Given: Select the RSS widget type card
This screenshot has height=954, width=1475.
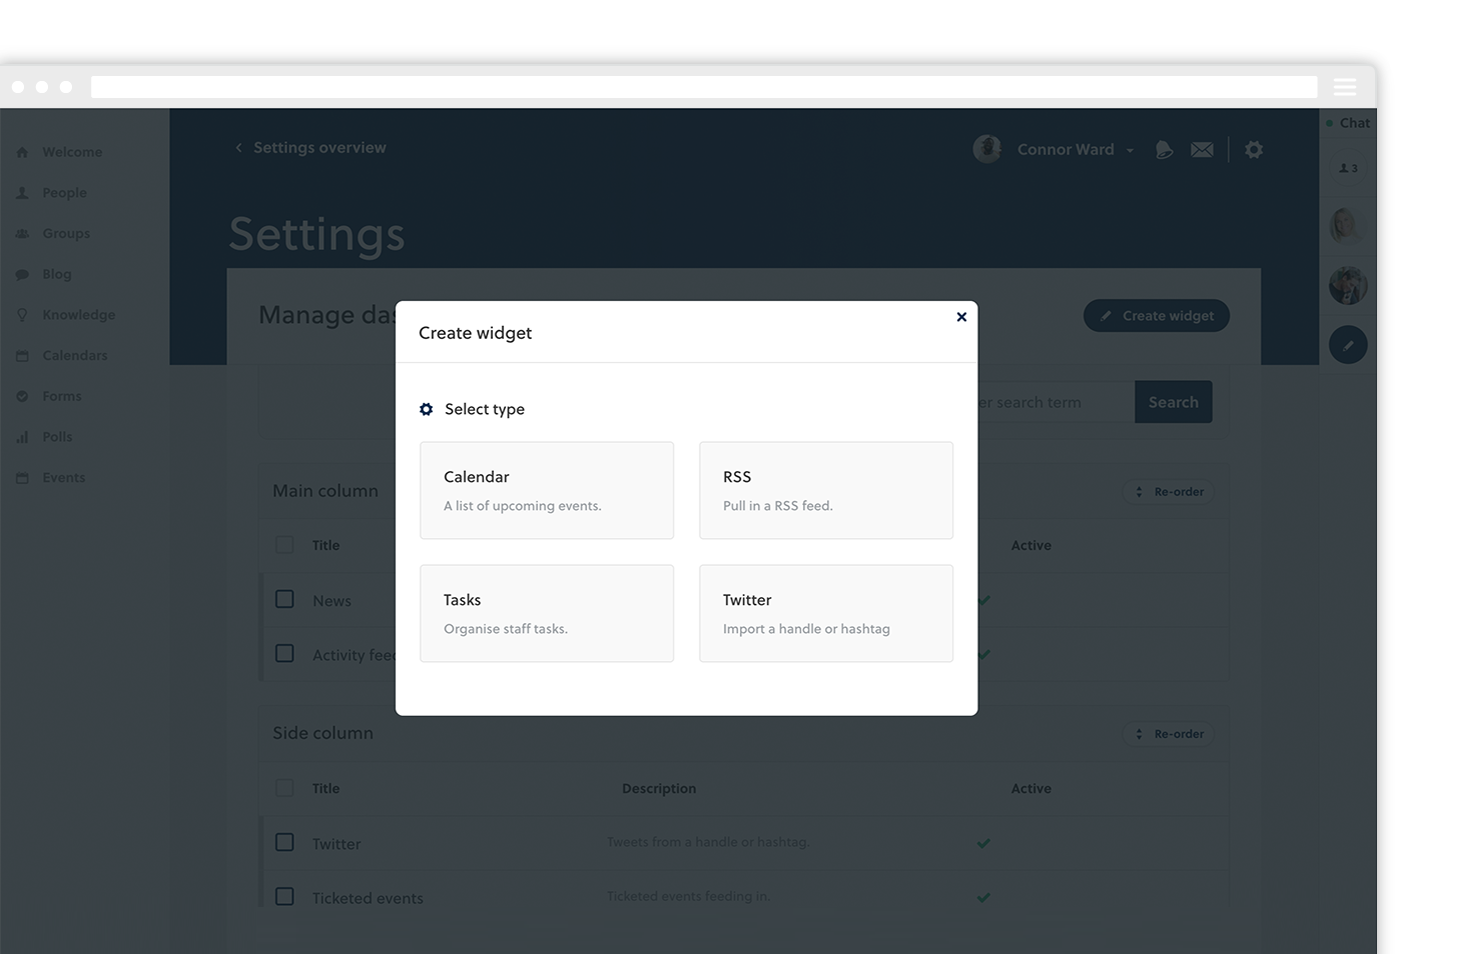Looking at the screenshot, I should click(825, 490).
